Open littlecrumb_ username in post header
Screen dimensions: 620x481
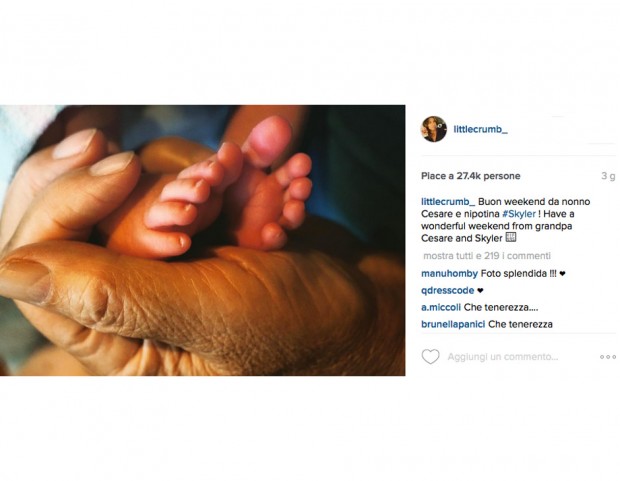click(x=480, y=129)
